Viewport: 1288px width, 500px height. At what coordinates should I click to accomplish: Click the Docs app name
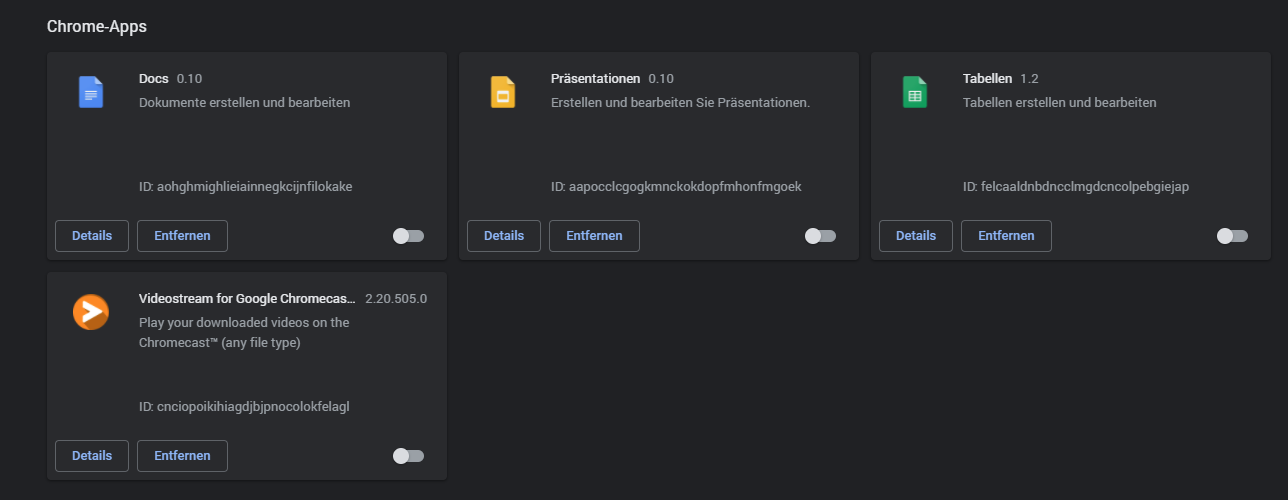pos(154,78)
